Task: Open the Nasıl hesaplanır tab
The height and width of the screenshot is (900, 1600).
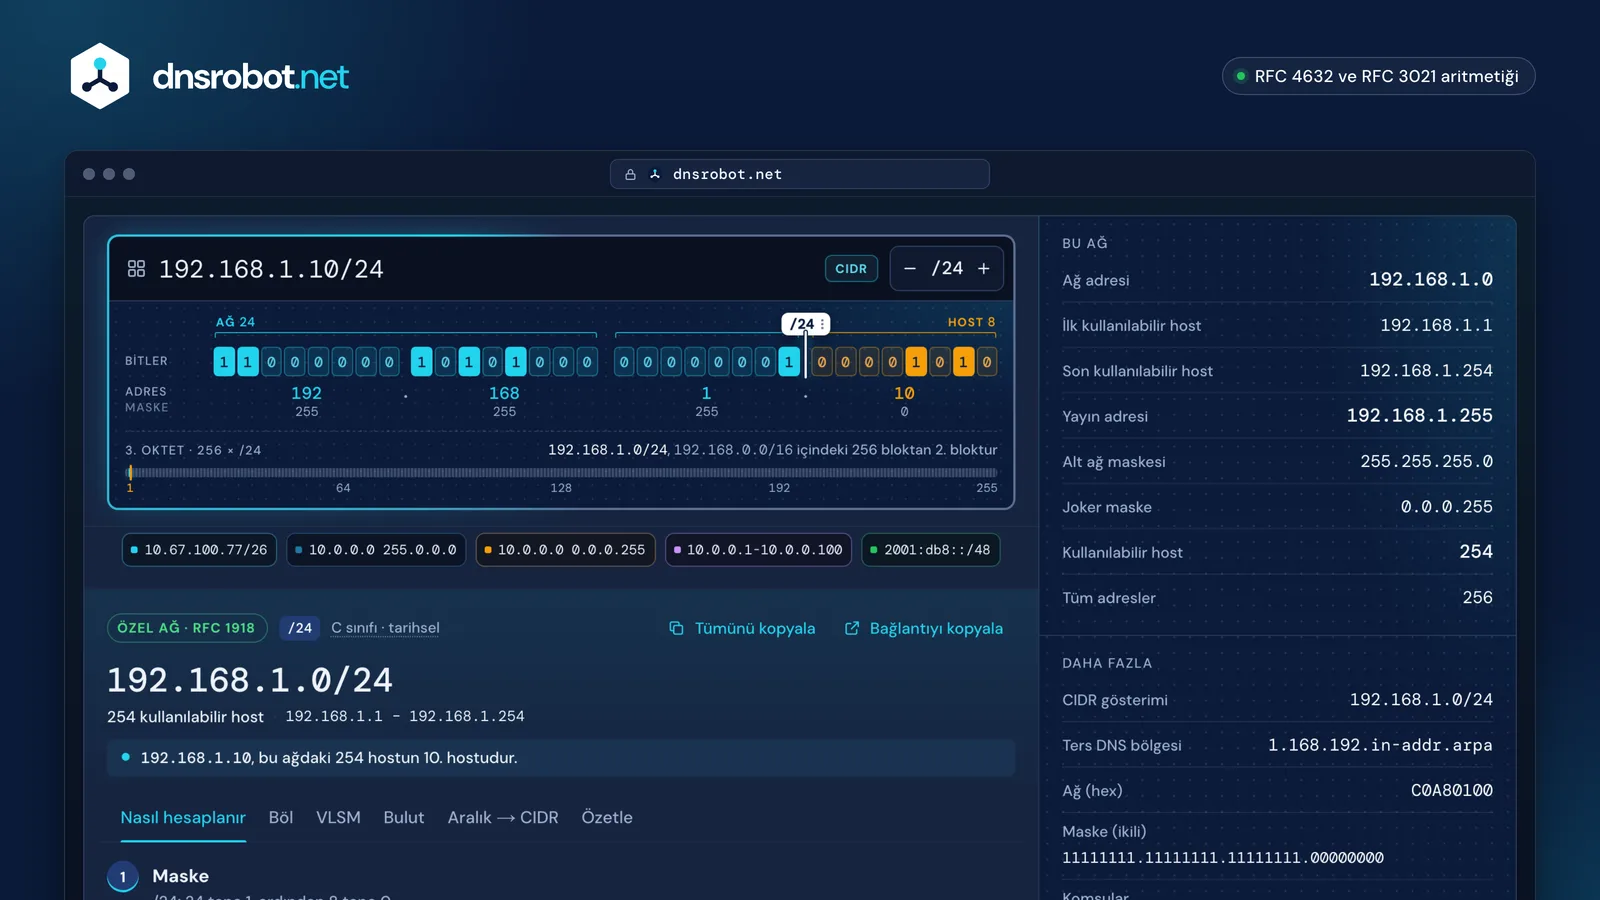Action: (x=183, y=818)
